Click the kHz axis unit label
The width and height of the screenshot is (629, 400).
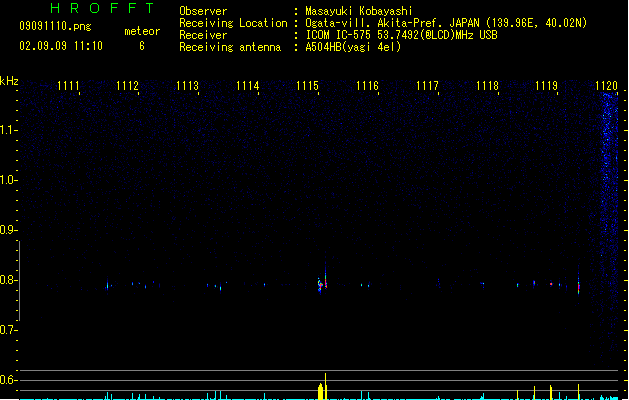coord(9,81)
